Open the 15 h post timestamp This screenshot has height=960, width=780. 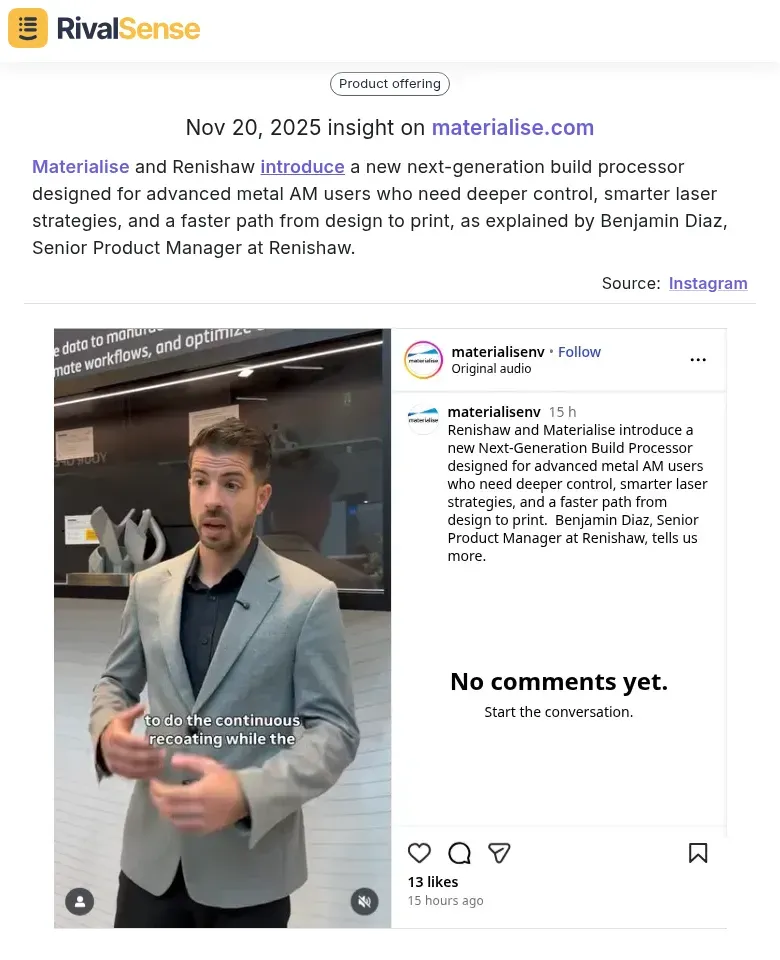(x=562, y=411)
